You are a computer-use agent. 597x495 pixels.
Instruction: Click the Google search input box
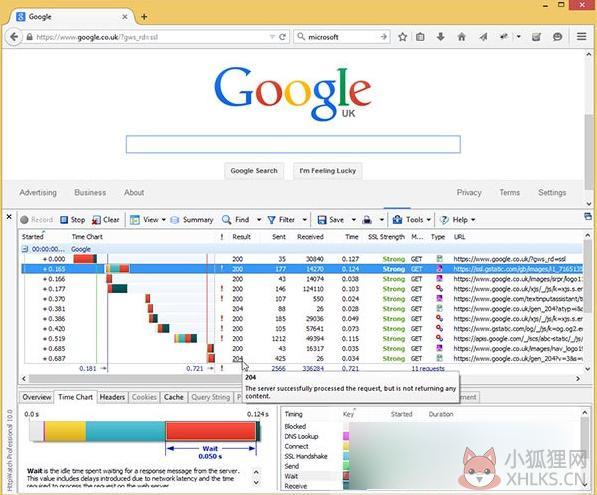click(293, 144)
